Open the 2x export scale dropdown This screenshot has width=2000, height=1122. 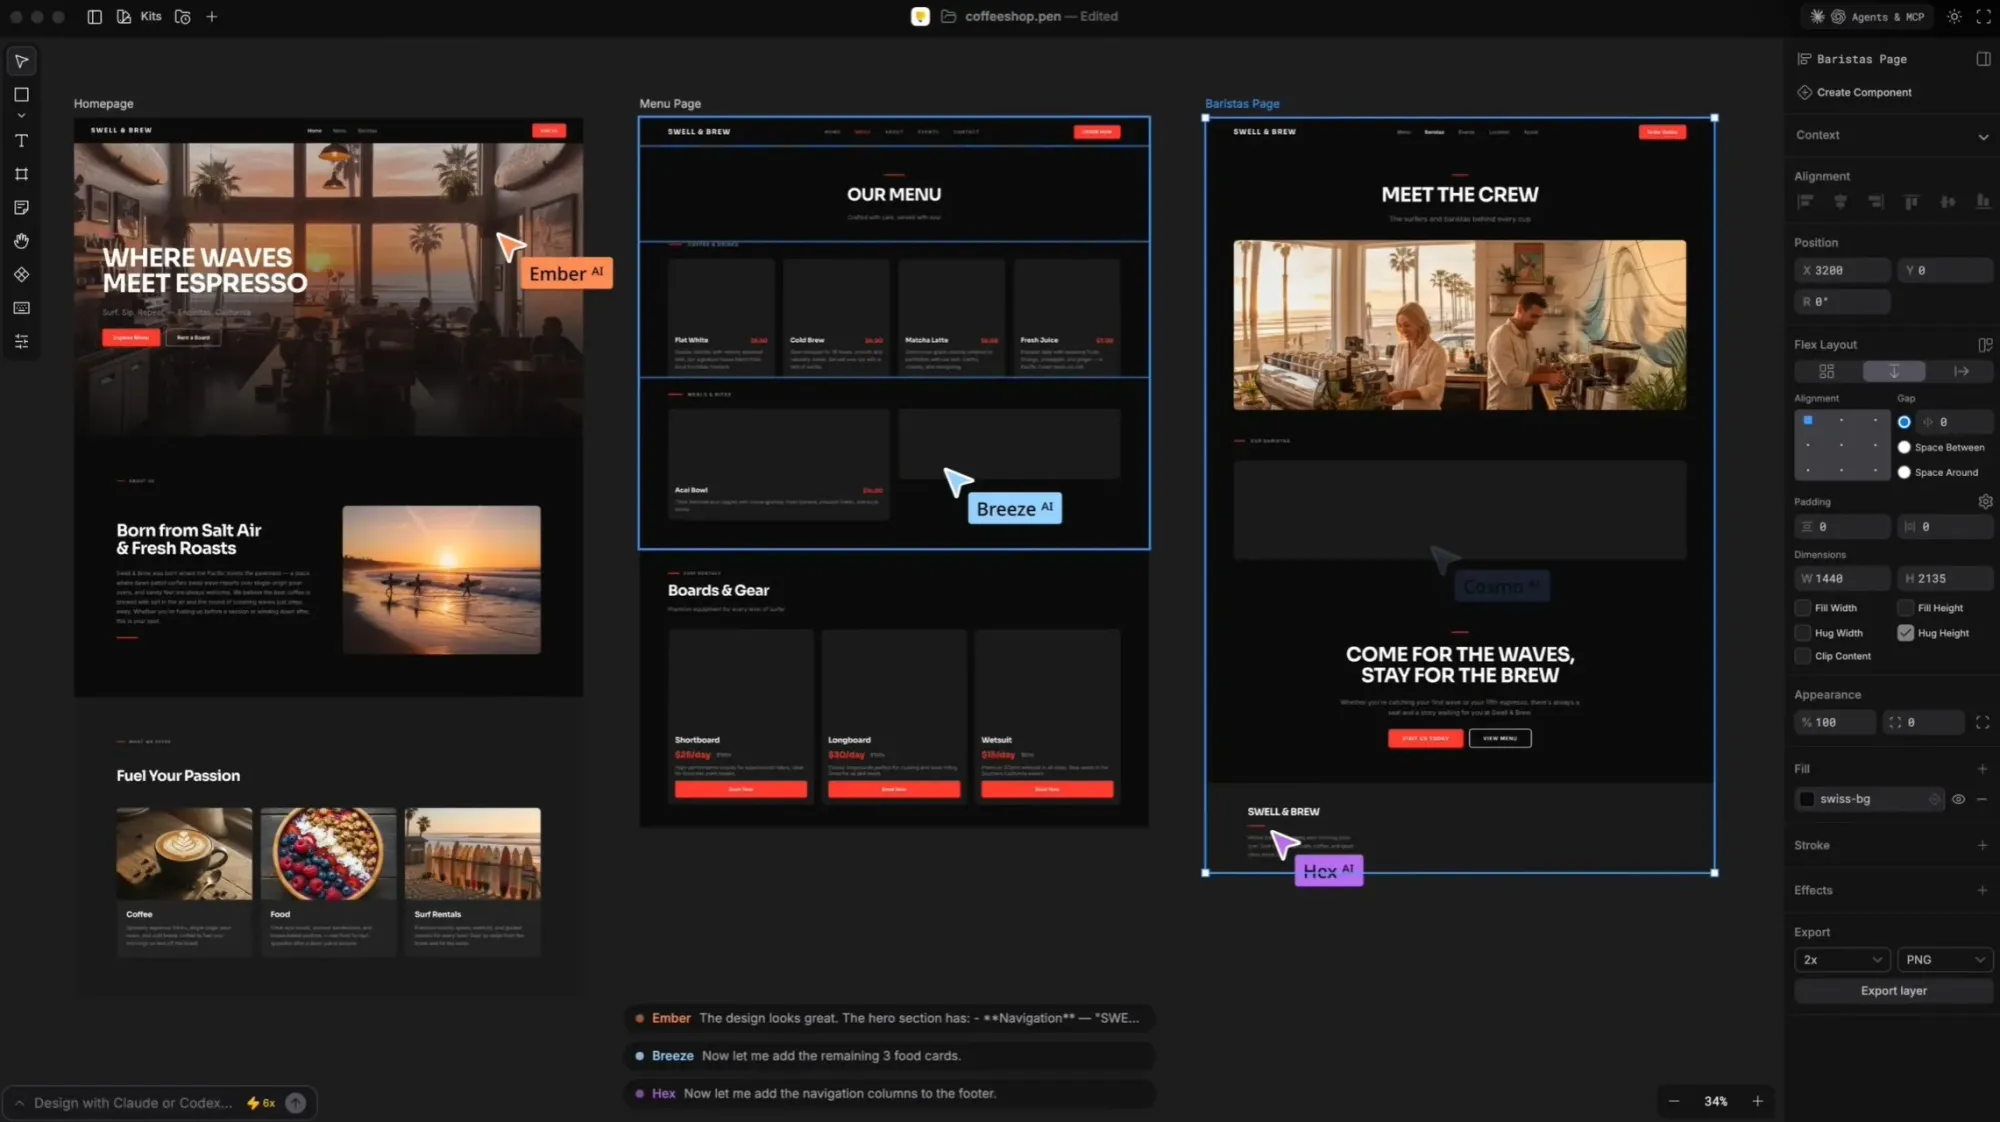click(x=1841, y=960)
